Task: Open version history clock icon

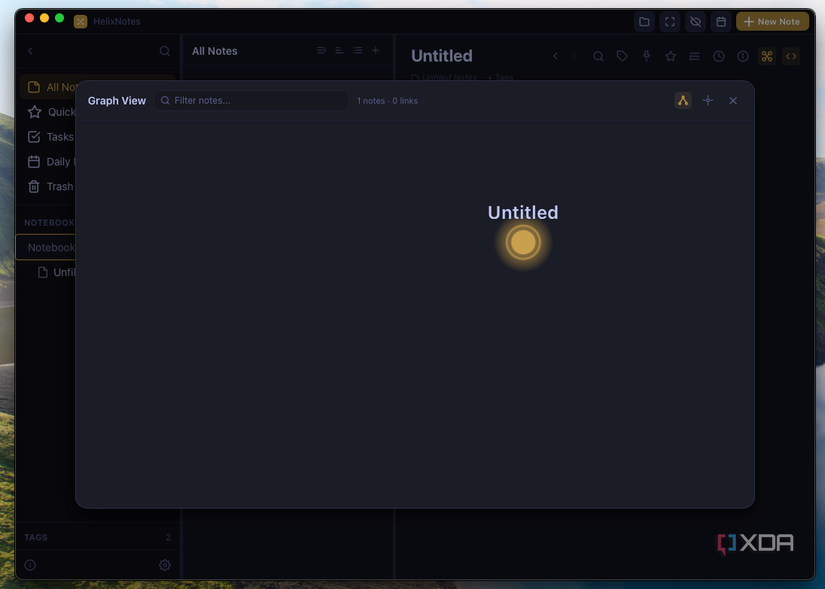Action: (719, 56)
